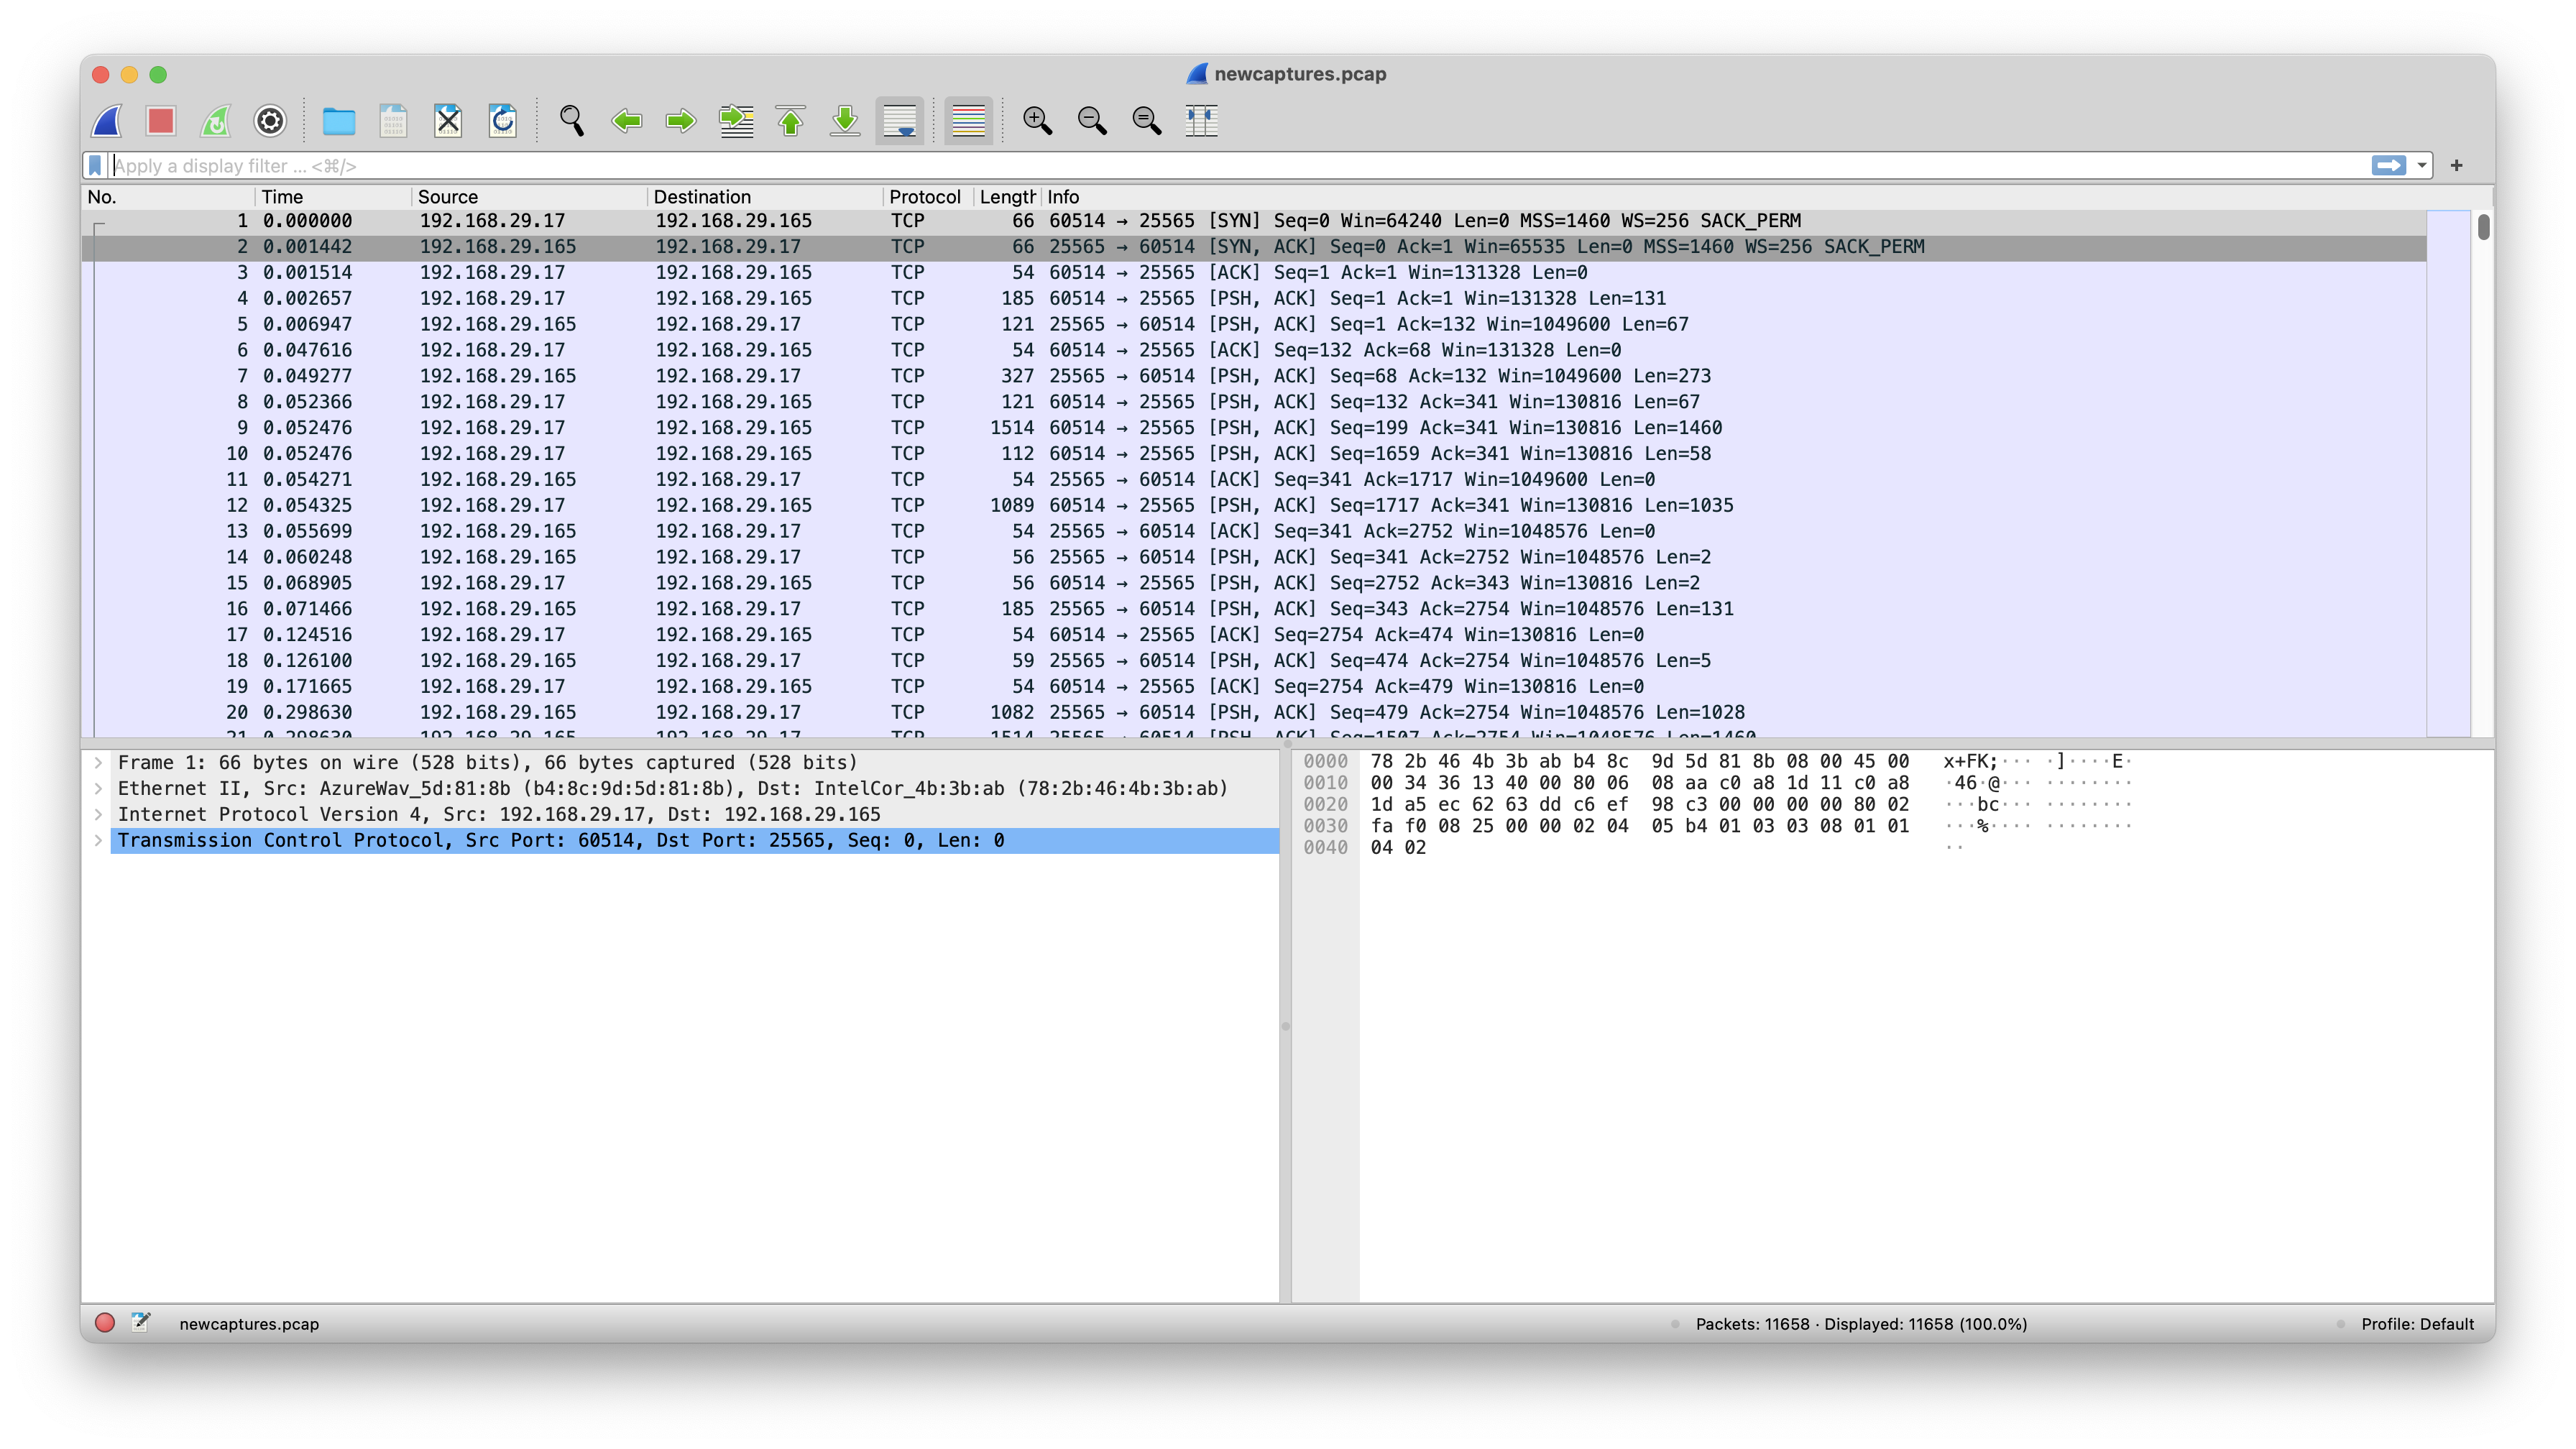Click packet list vertical scrollbar thumb

pyautogui.click(x=2483, y=227)
